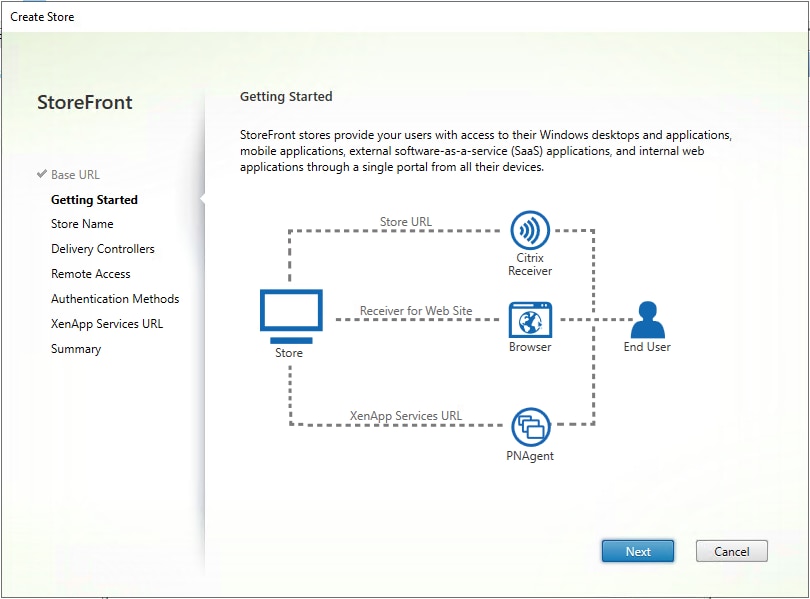
Task: Click the checkmark beside Base URL
Action: [x=41, y=174]
